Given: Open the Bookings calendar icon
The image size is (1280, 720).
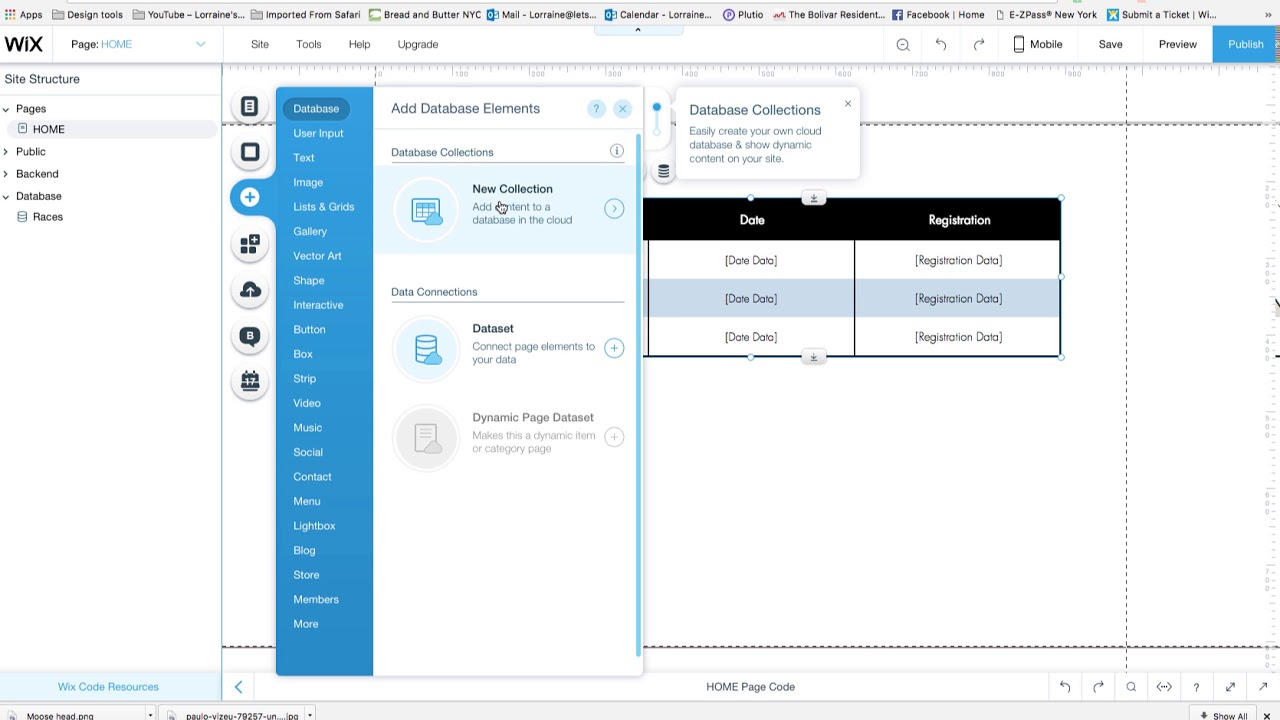Looking at the screenshot, I should [250, 381].
